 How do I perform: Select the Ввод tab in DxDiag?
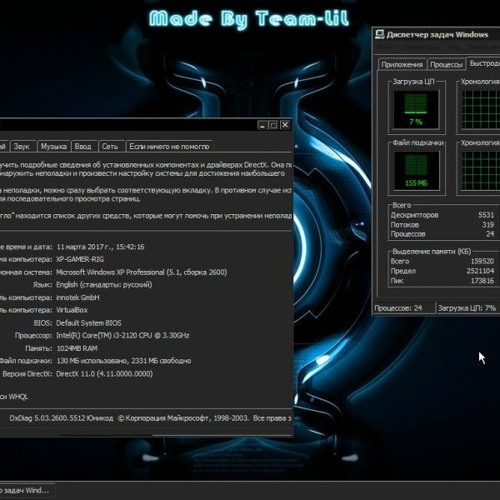point(83,146)
